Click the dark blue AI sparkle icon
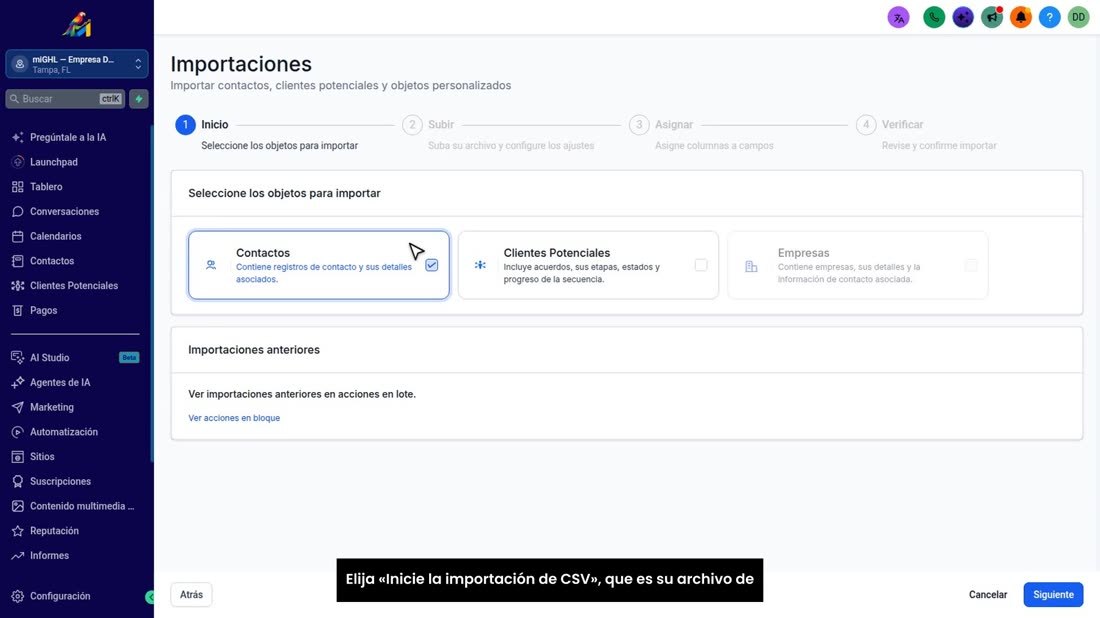Viewport: 1100px width, 618px height. pyautogui.click(x=962, y=18)
